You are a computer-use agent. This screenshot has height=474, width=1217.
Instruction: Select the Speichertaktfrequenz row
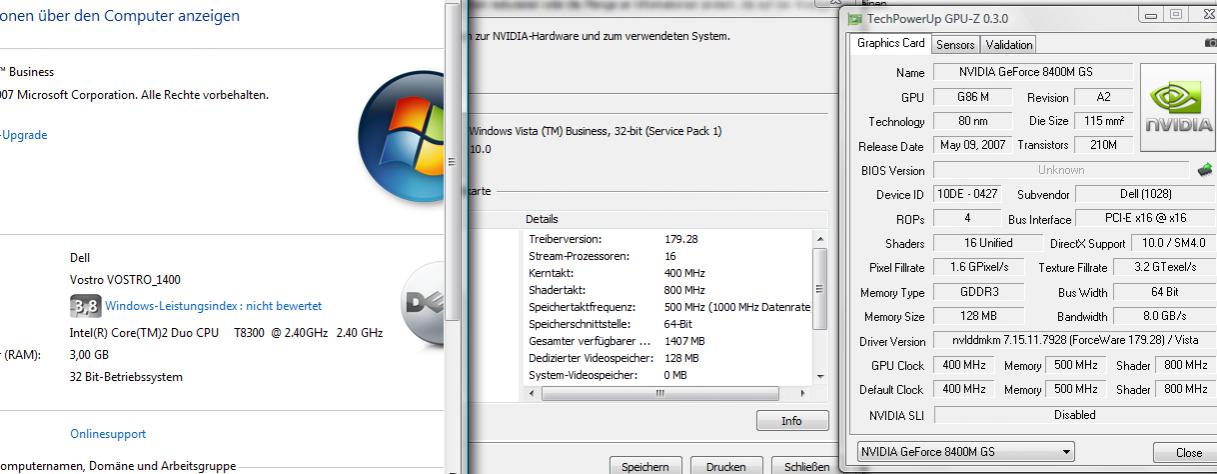point(667,307)
